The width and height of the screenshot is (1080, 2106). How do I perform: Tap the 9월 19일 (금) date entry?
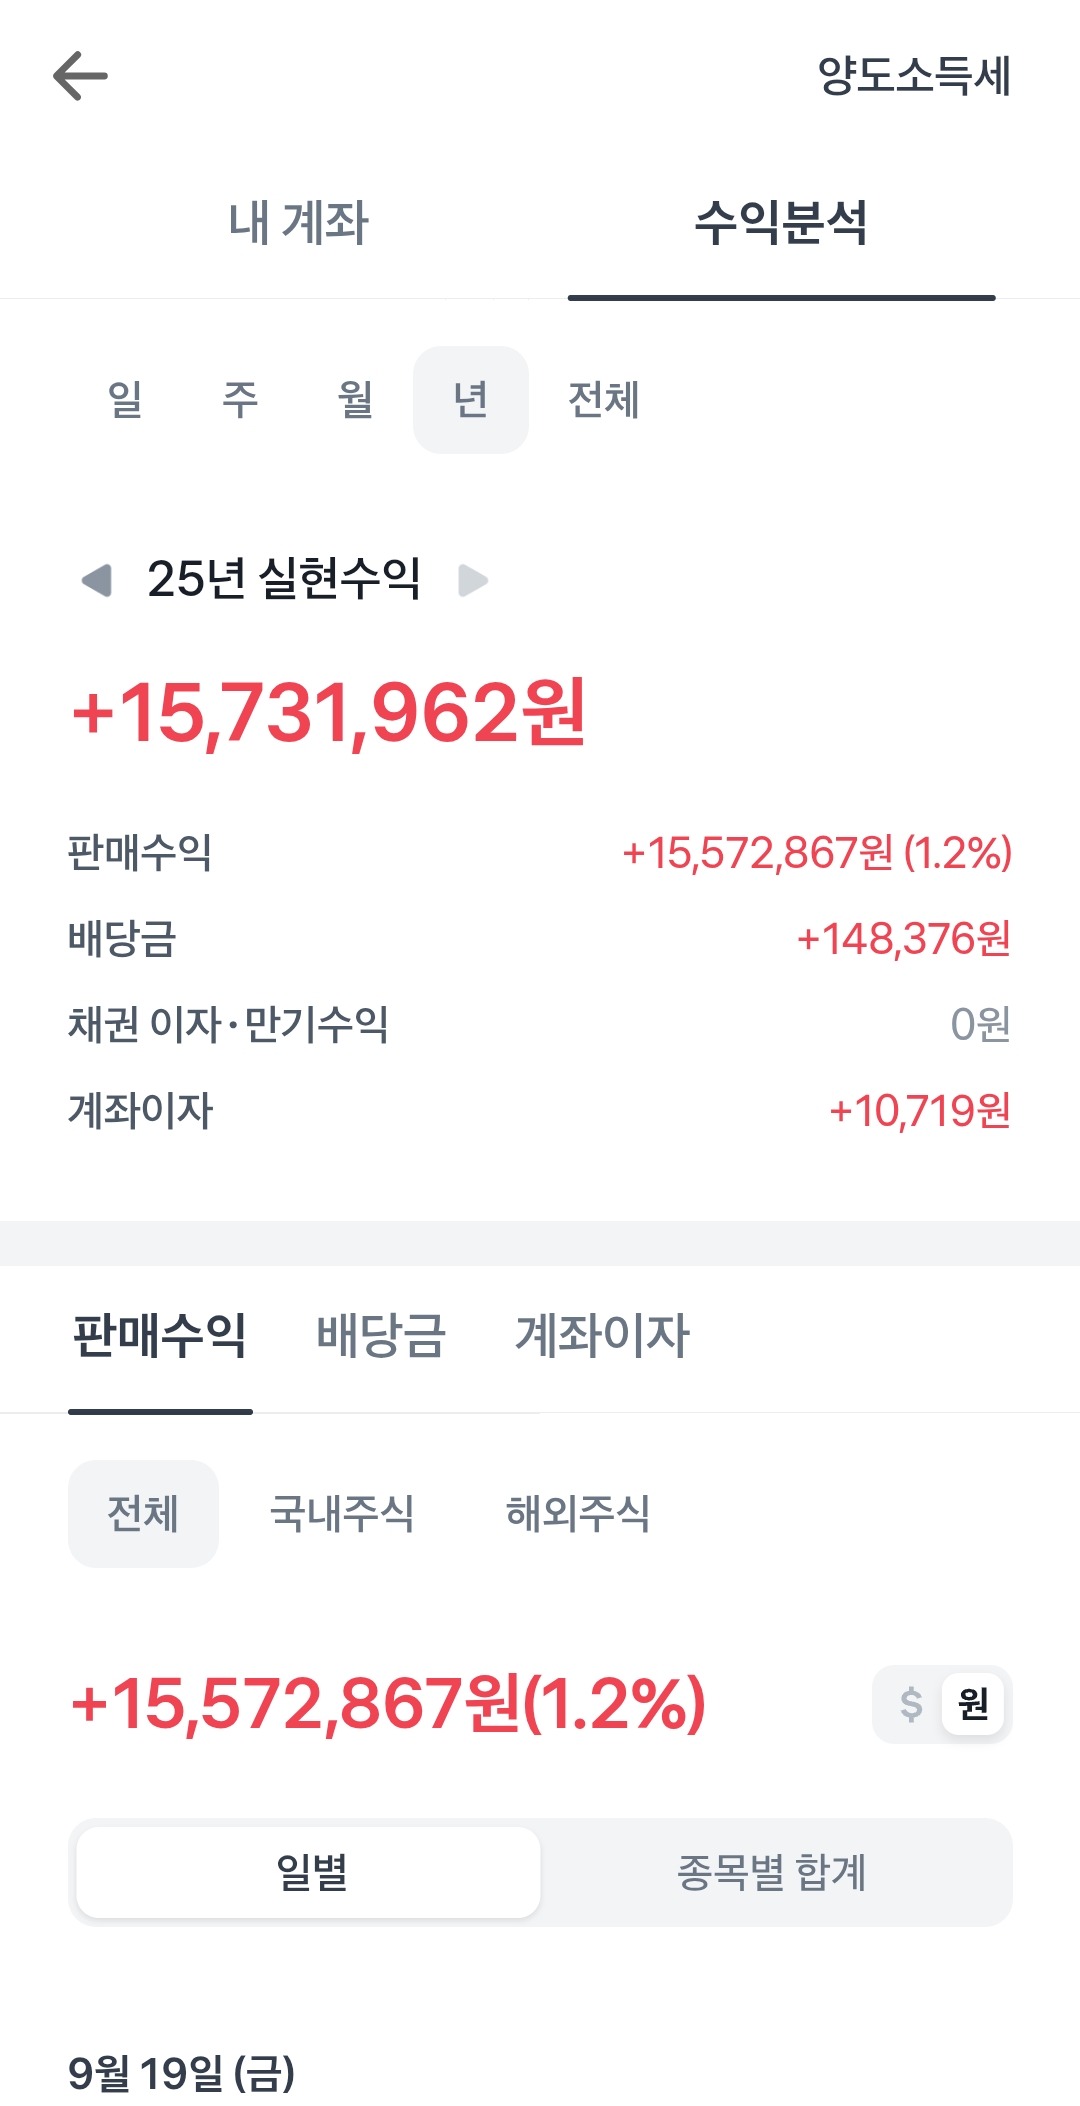pyautogui.click(x=182, y=2073)
